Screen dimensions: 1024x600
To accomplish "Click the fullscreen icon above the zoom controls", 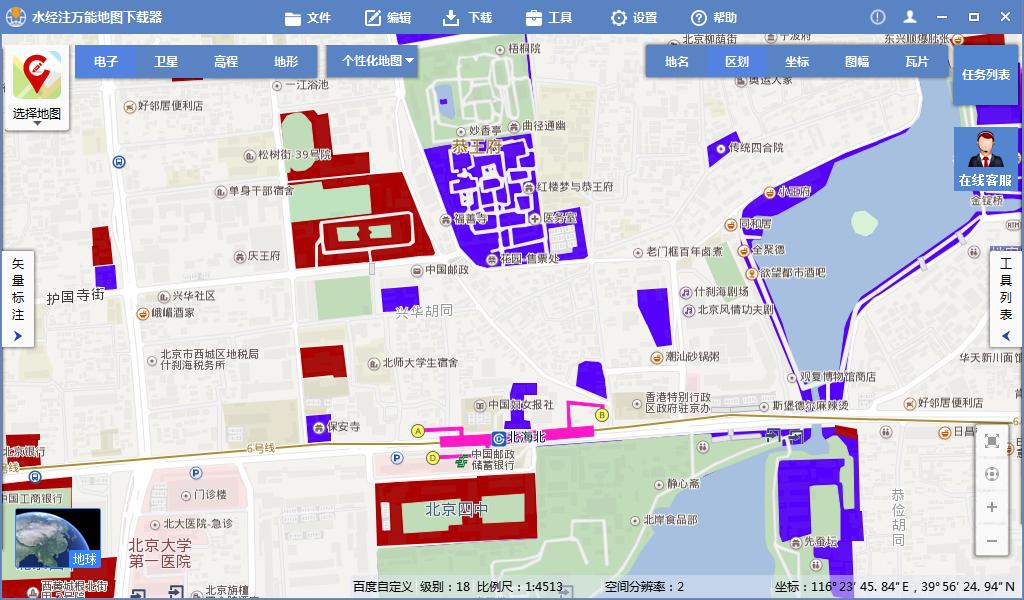I will point(991,441).
